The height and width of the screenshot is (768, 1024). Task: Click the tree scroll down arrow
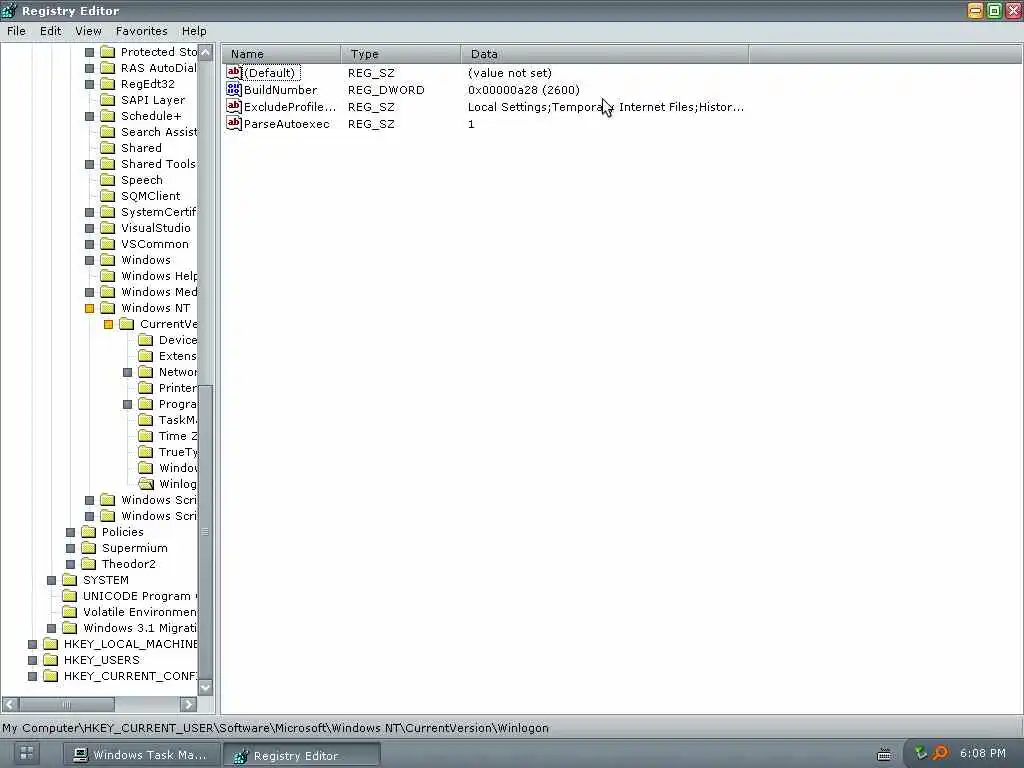205,687
